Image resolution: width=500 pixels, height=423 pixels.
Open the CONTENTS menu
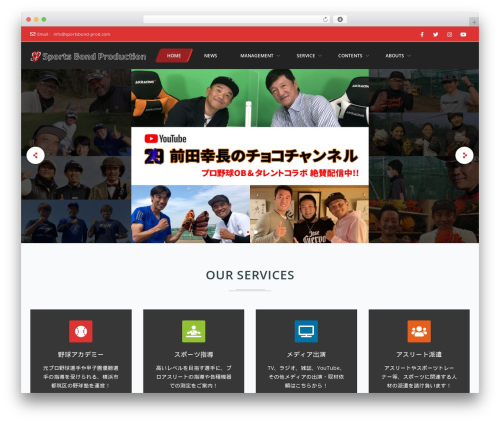(350, 56)
